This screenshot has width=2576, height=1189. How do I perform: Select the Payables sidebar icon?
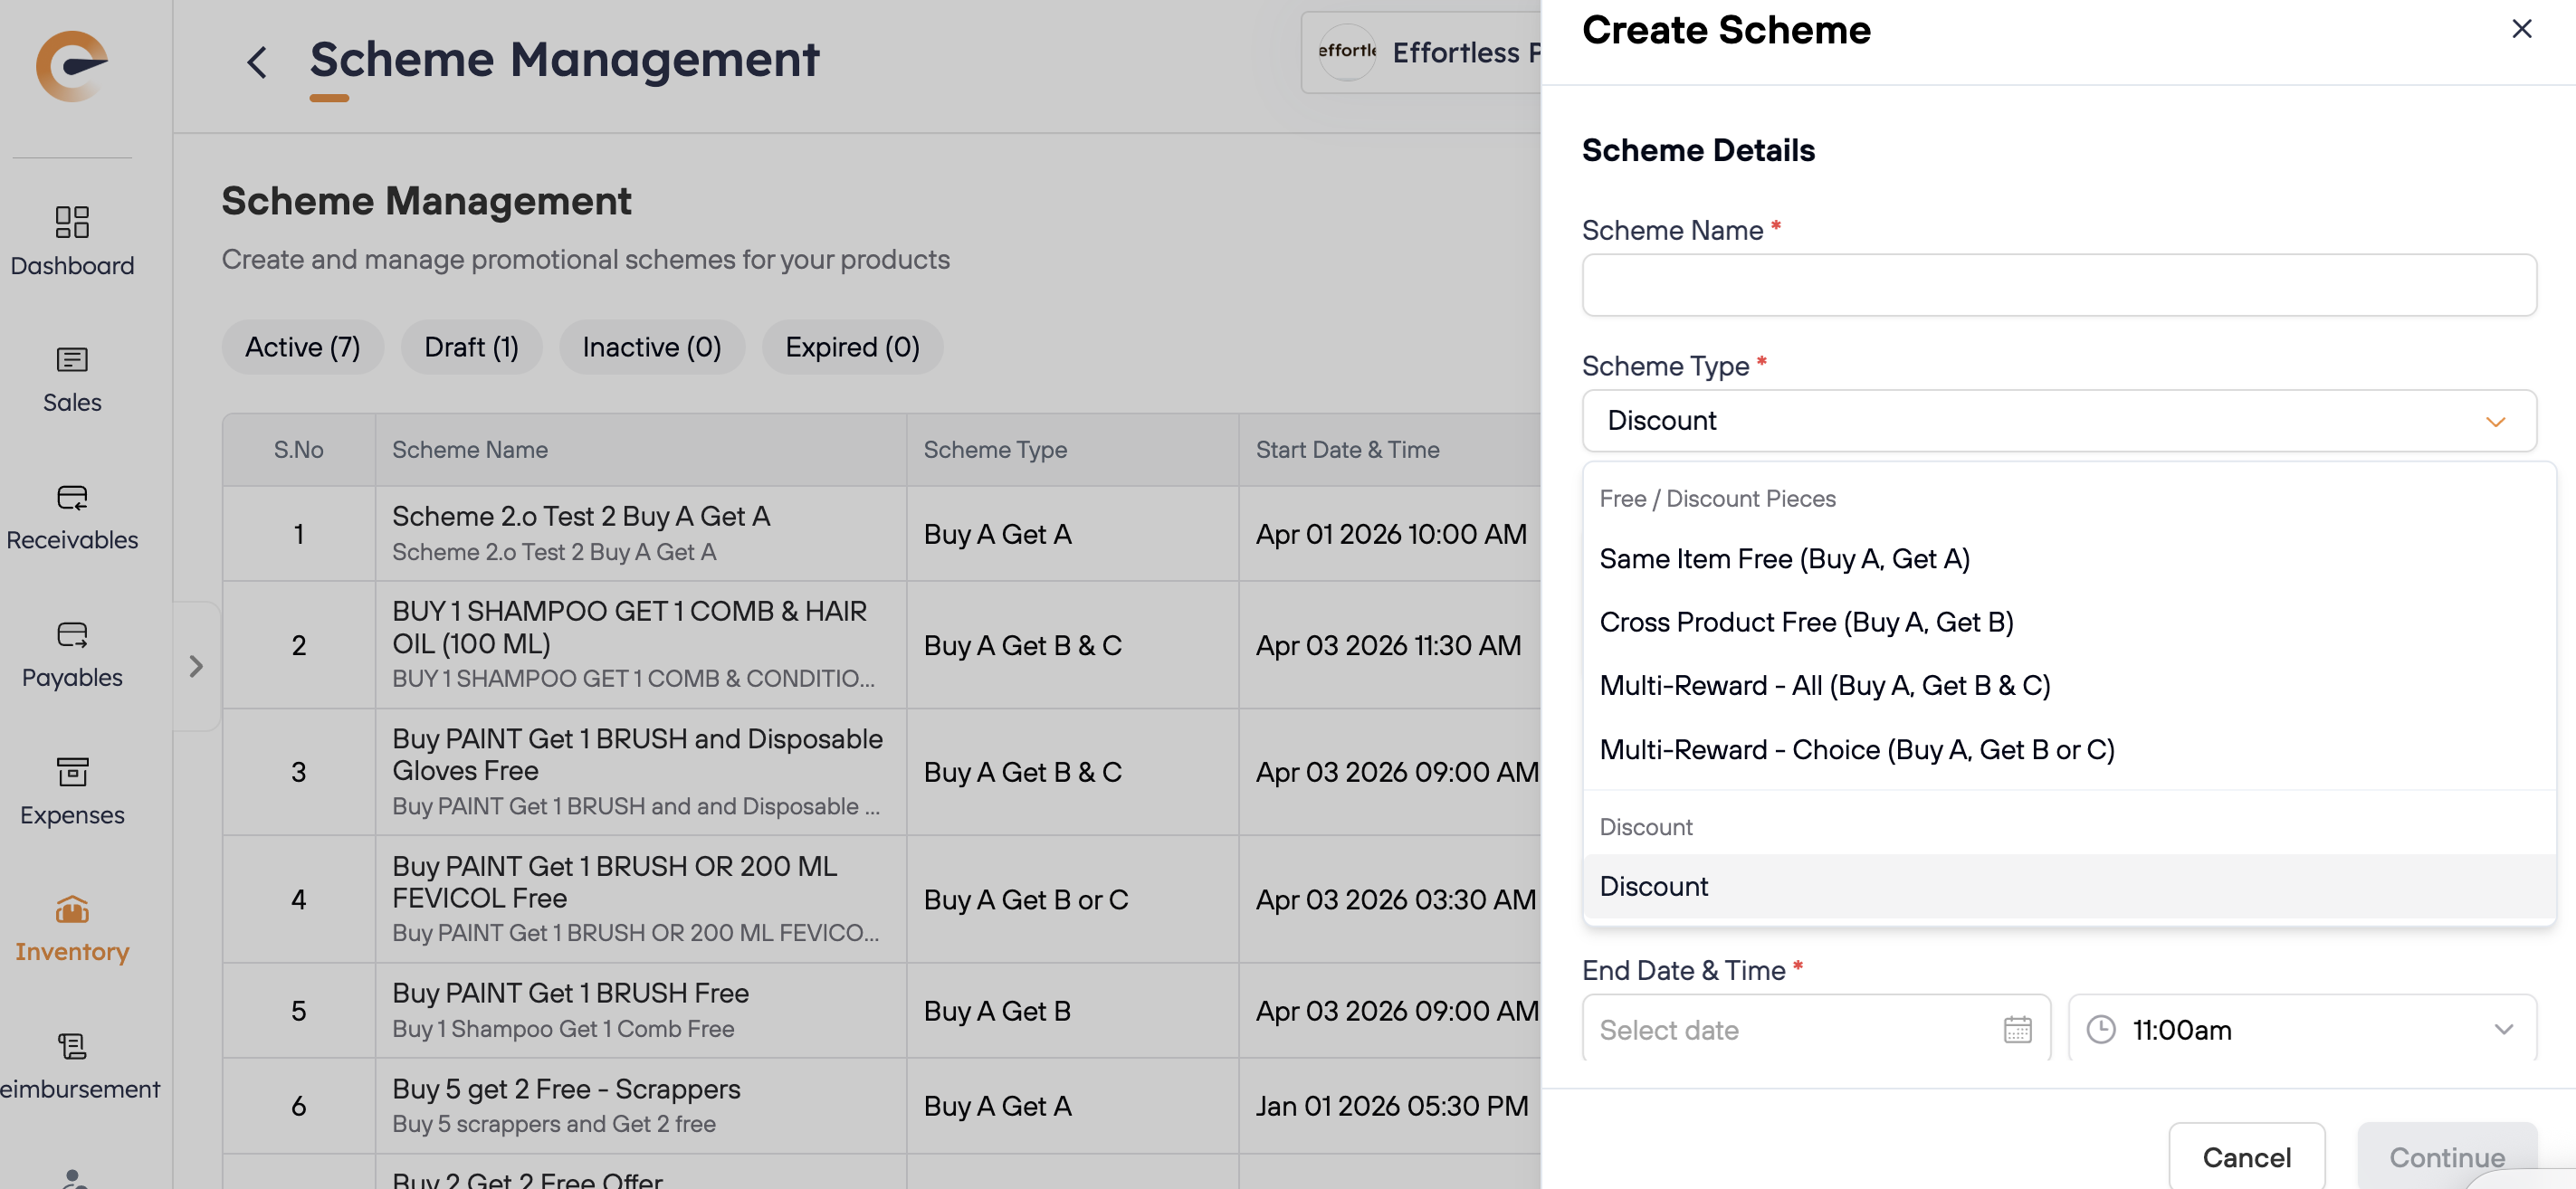coord(72,634)
